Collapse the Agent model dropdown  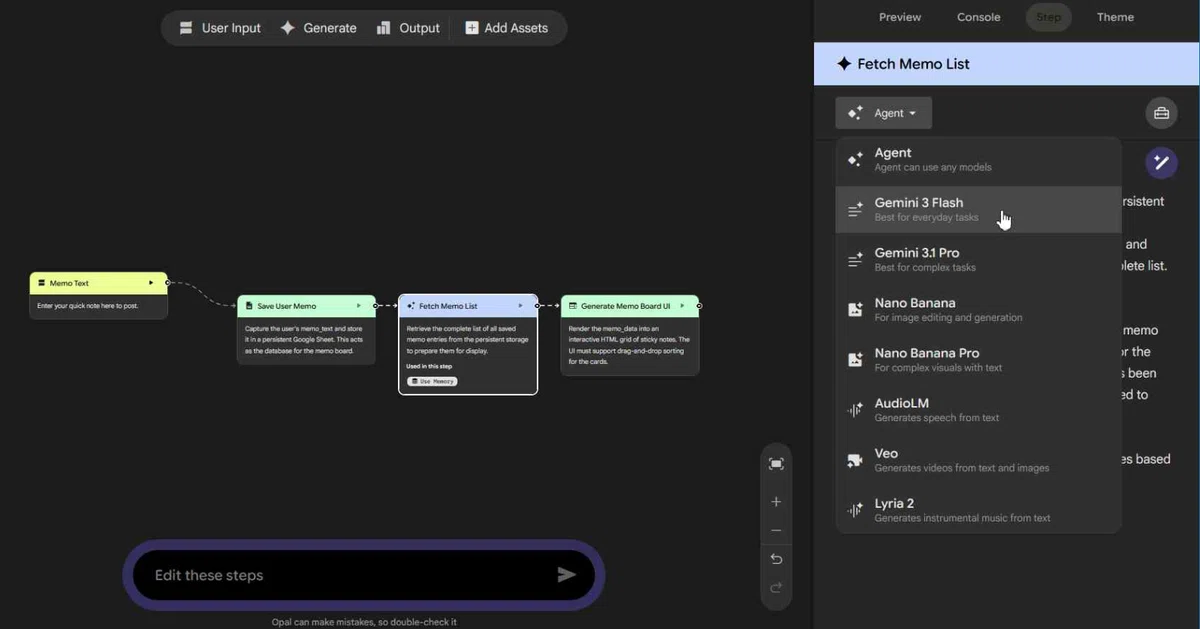coord(883,113)
